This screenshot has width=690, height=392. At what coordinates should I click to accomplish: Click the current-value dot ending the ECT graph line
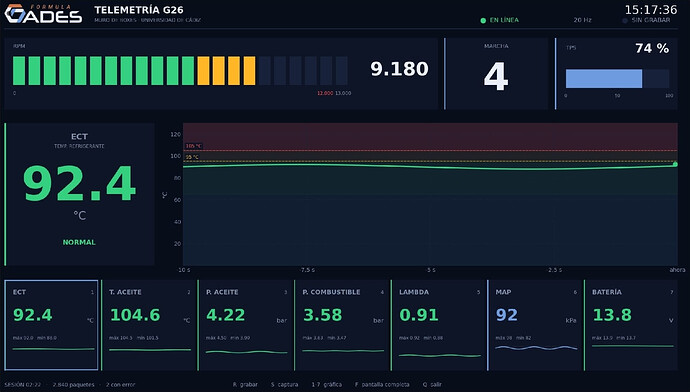click(x=675, y=165)
